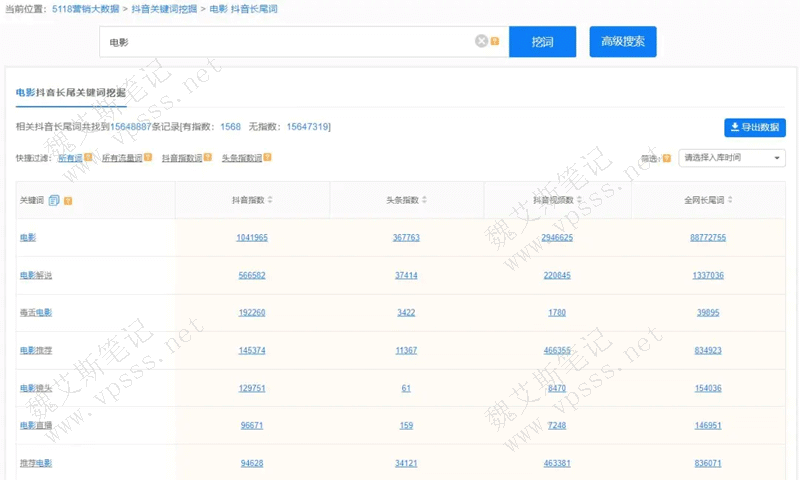
Task: Filter by 头条指数词 quick filter
Action: [241, 158]
